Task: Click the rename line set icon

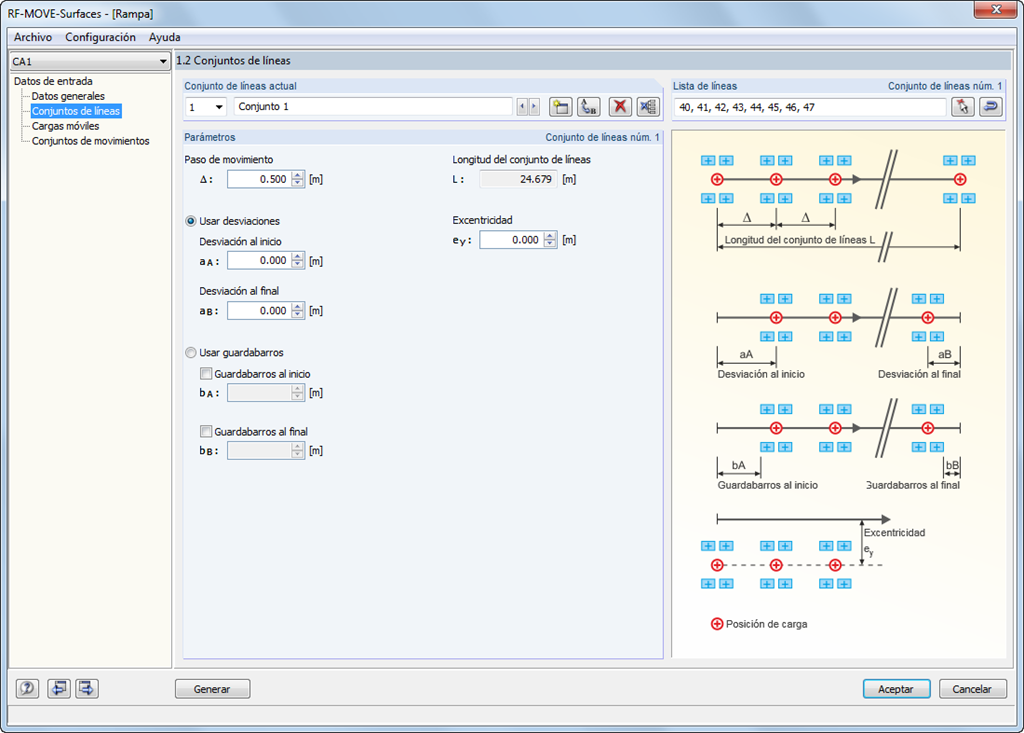Action: point(589,107)
